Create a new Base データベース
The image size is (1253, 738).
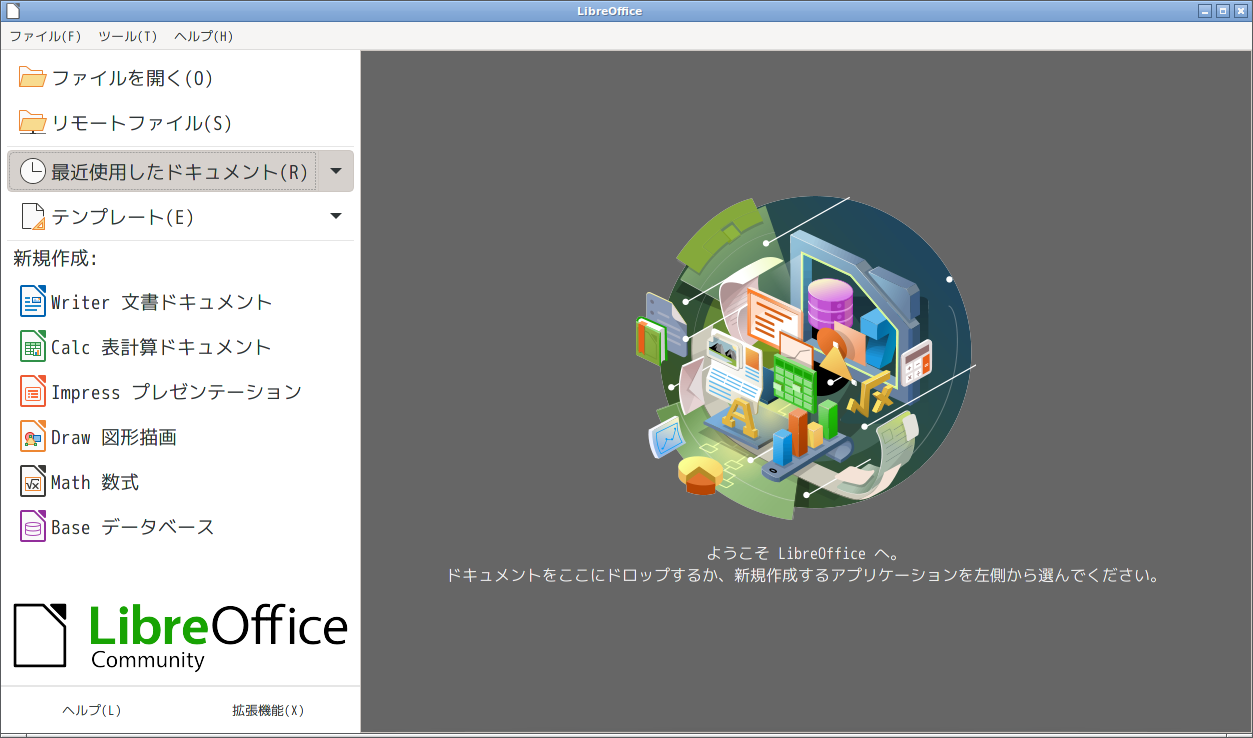tap(180, 527)
